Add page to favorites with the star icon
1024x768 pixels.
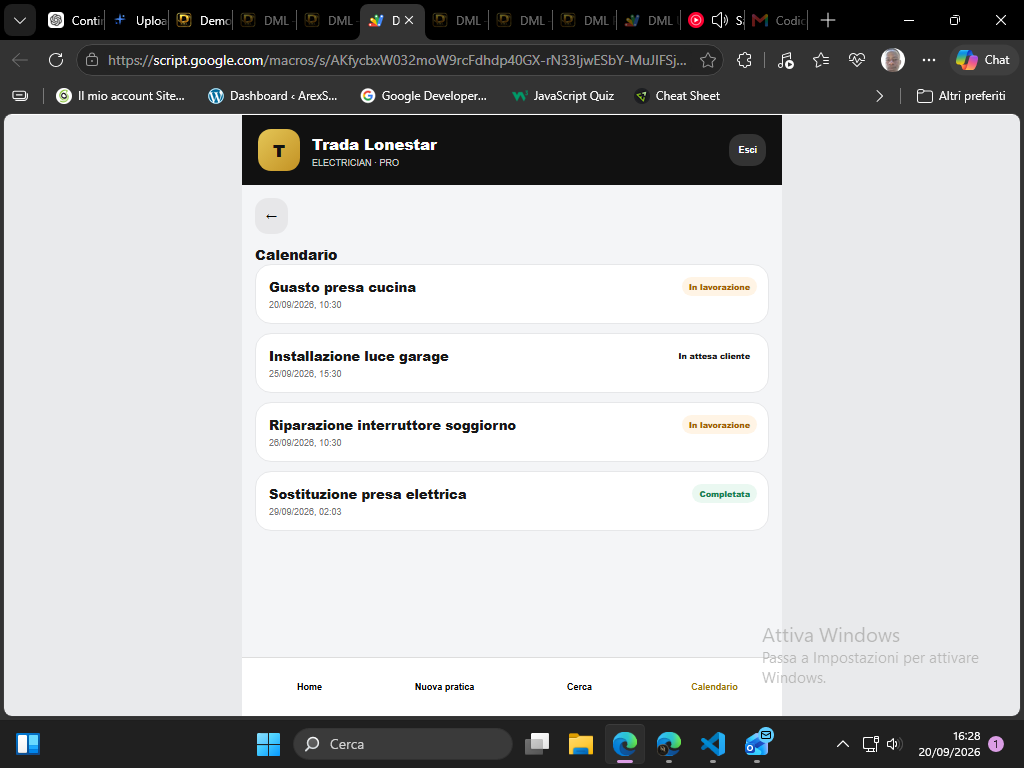click(707, 60)
